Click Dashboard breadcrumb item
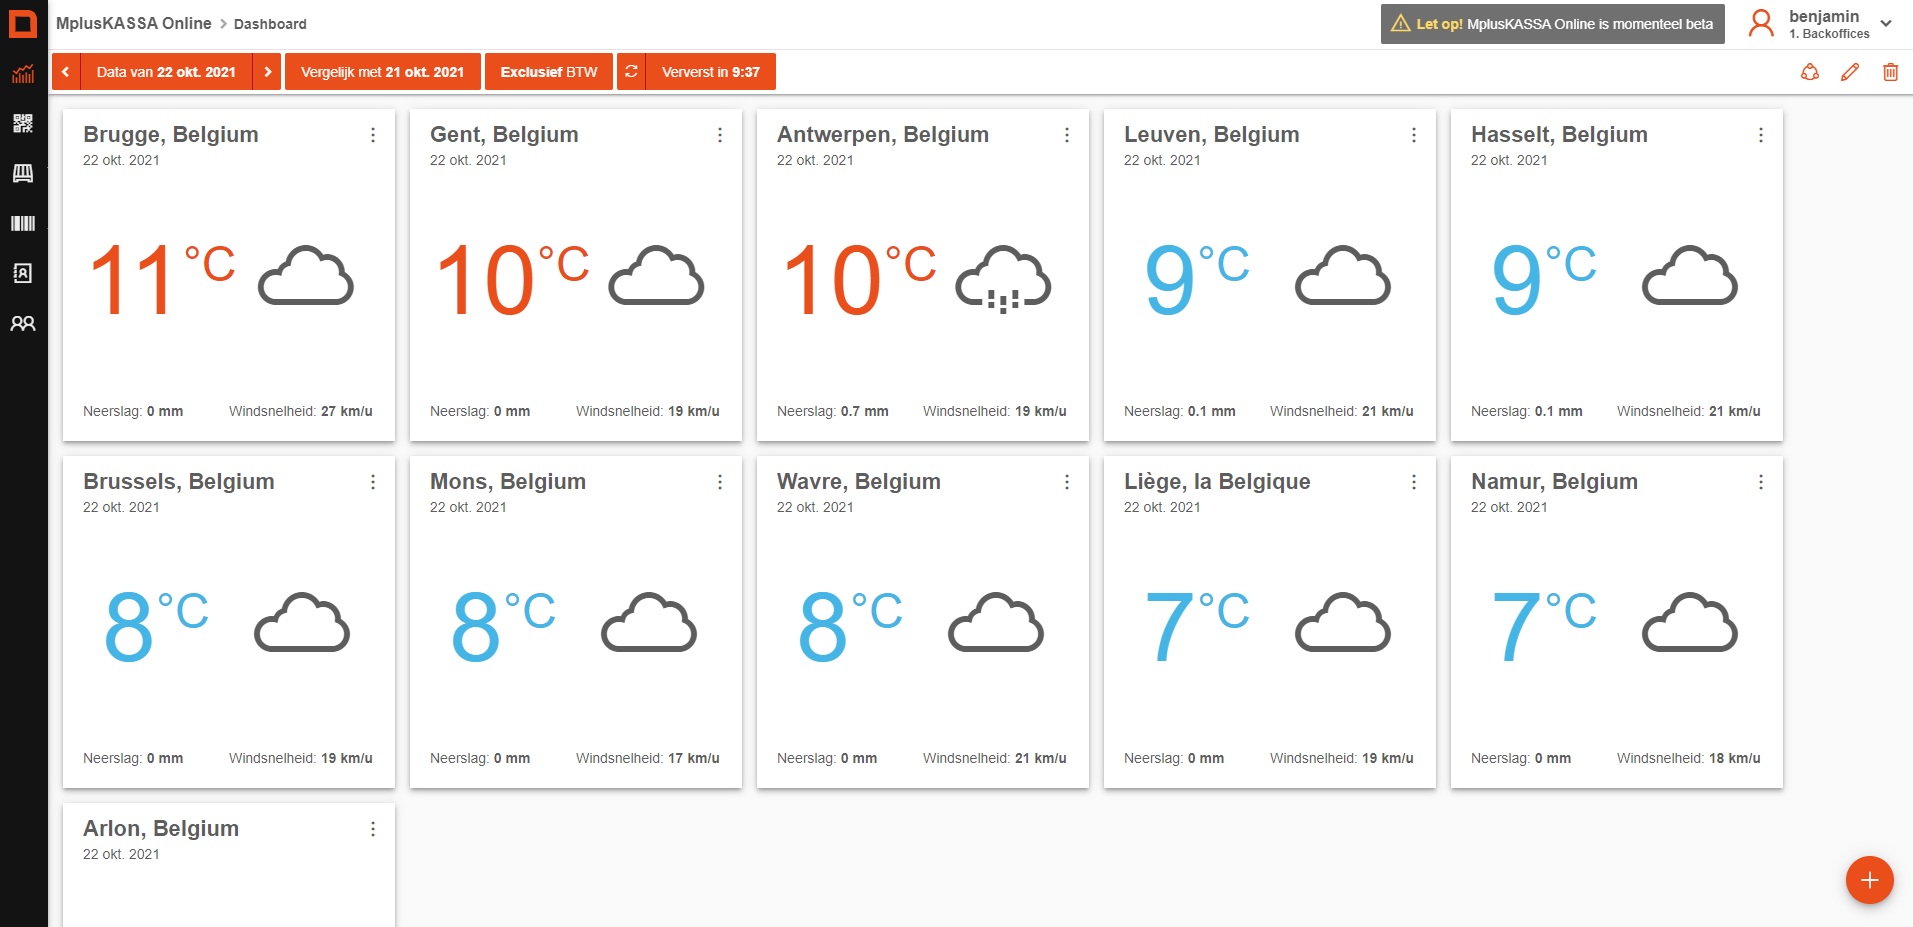1913x927 pixels. tap(270, 24)
